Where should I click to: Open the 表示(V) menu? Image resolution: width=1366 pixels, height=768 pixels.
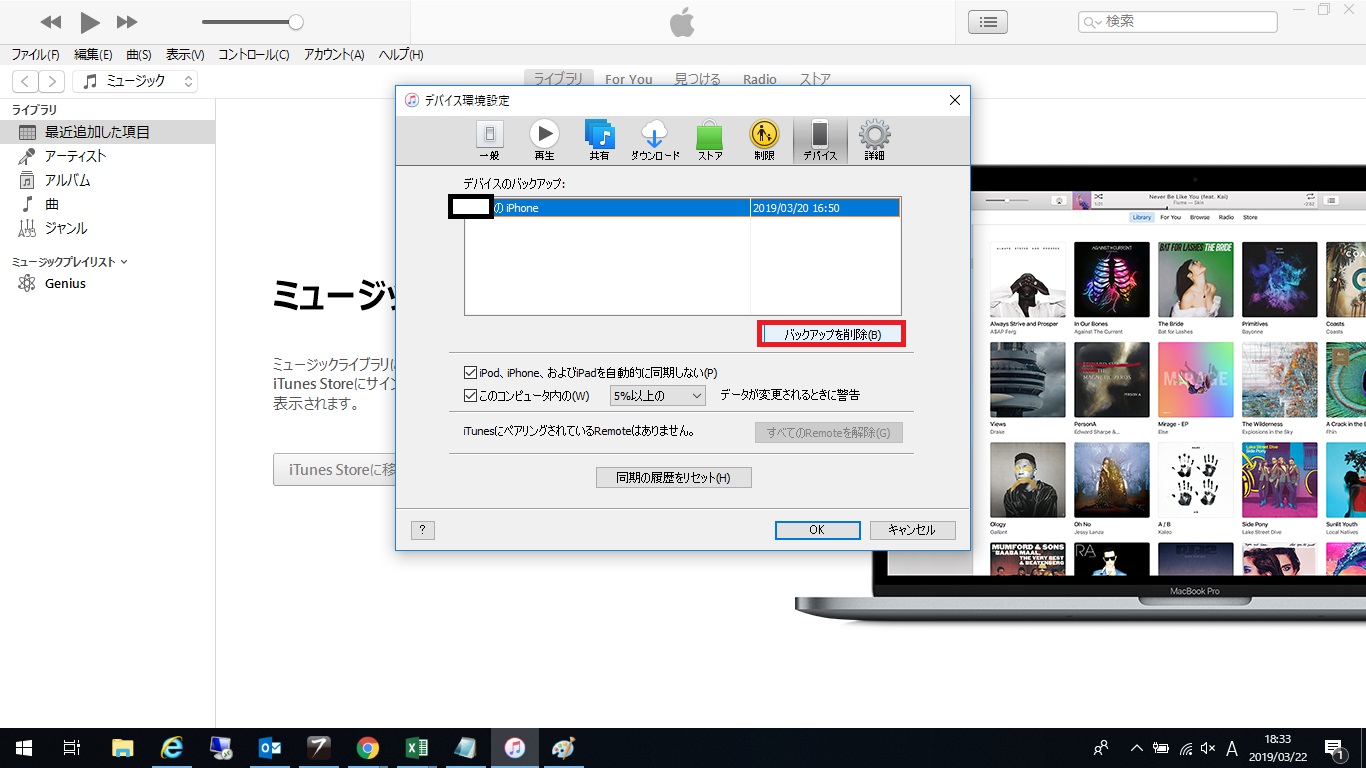(185, 55)
